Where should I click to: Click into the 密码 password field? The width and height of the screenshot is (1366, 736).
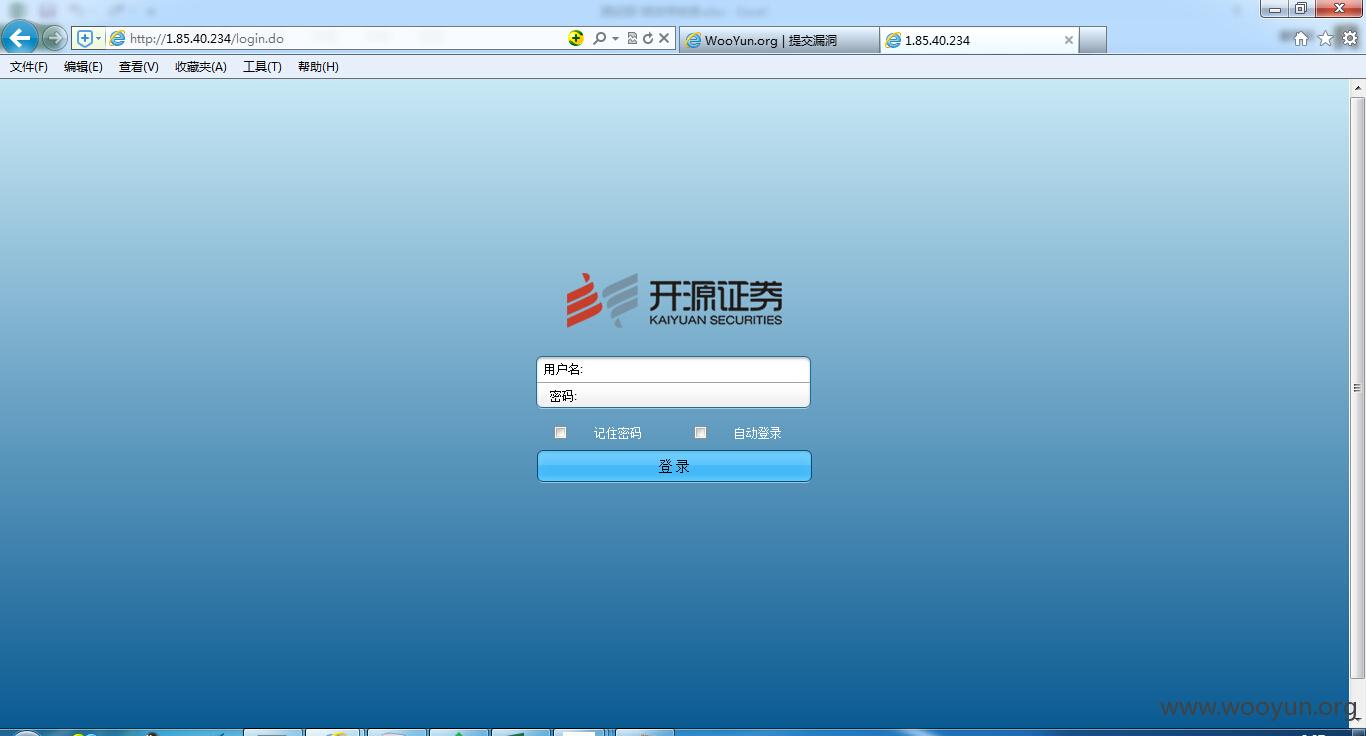click(x=673, y=395)
